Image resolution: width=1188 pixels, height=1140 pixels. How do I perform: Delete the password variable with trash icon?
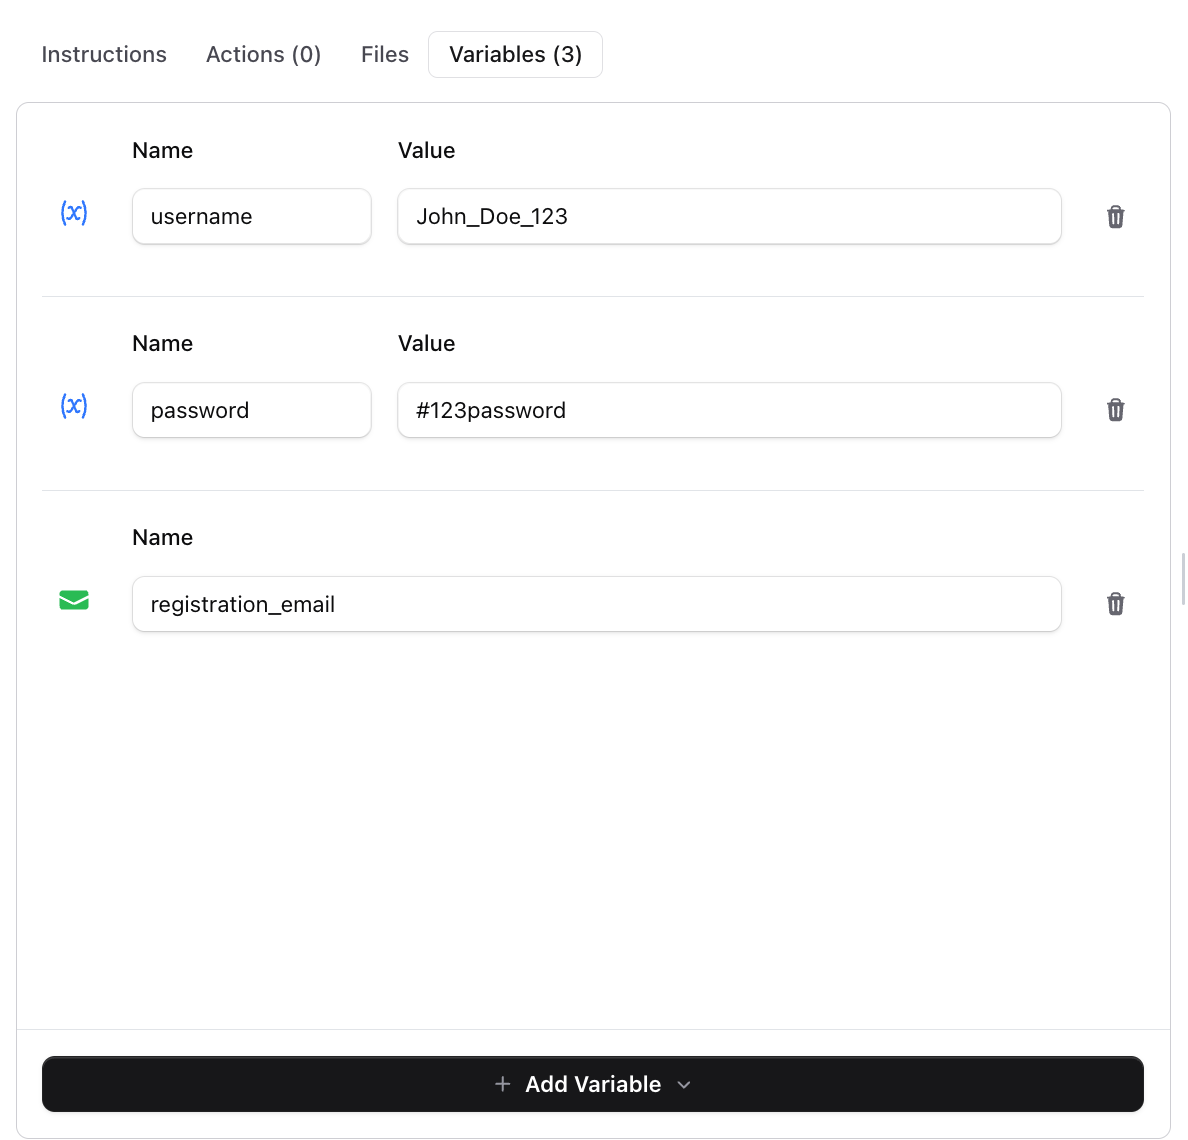(x=1115, y=410)
